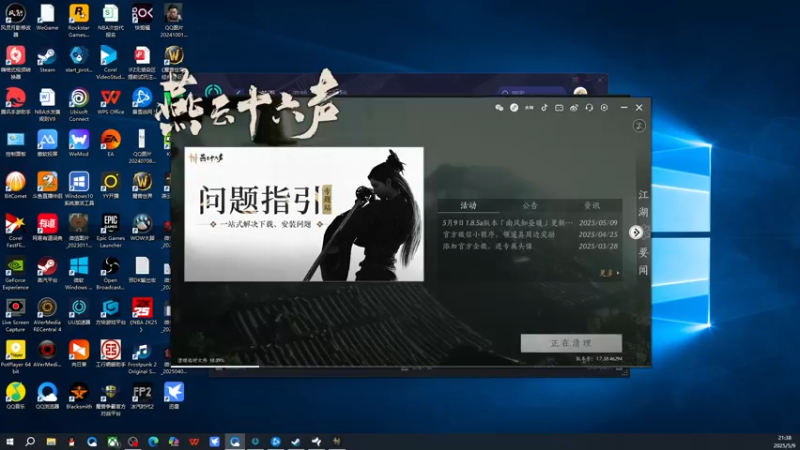Viewport: 800px width, 450px height.
Task: Open AVerMedia RECentral 4 shortcut
Action: click(x=47, y=315)
